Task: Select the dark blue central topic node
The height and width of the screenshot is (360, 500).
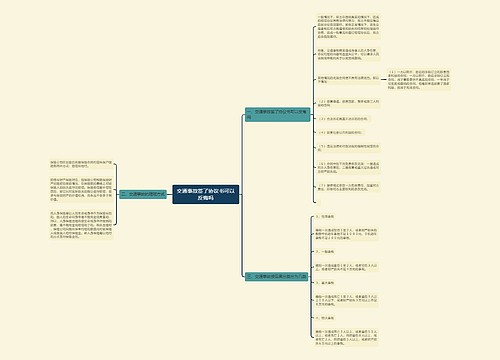Action: point(206,194)
